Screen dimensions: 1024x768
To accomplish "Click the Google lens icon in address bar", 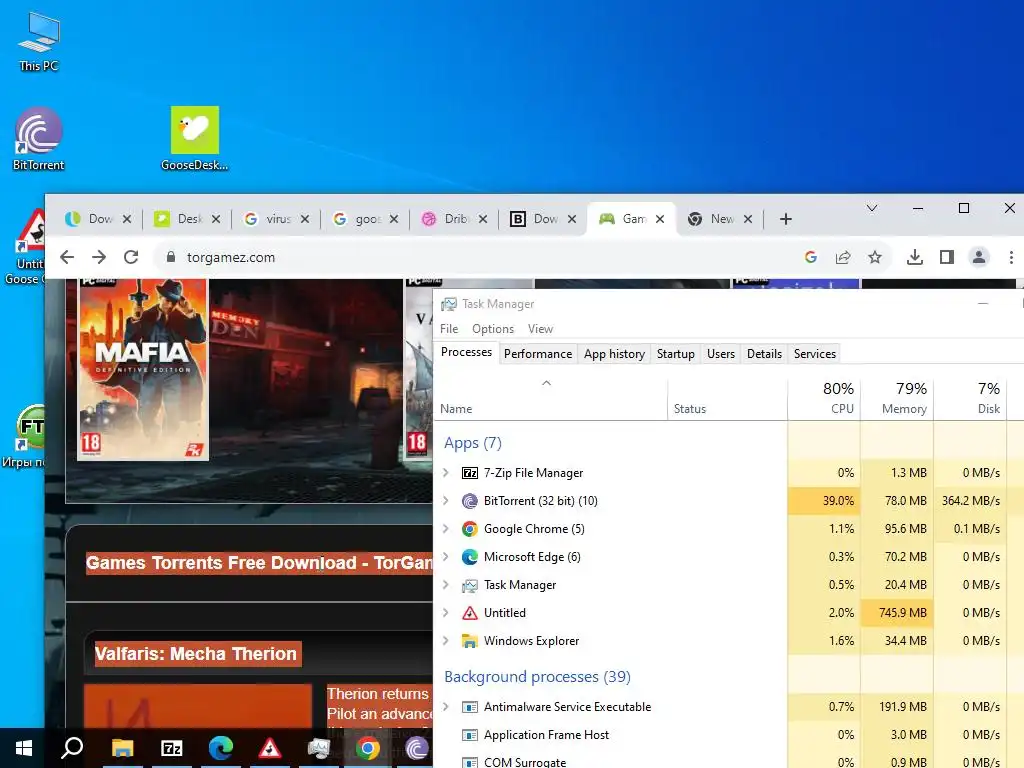I will click(810, 257).
